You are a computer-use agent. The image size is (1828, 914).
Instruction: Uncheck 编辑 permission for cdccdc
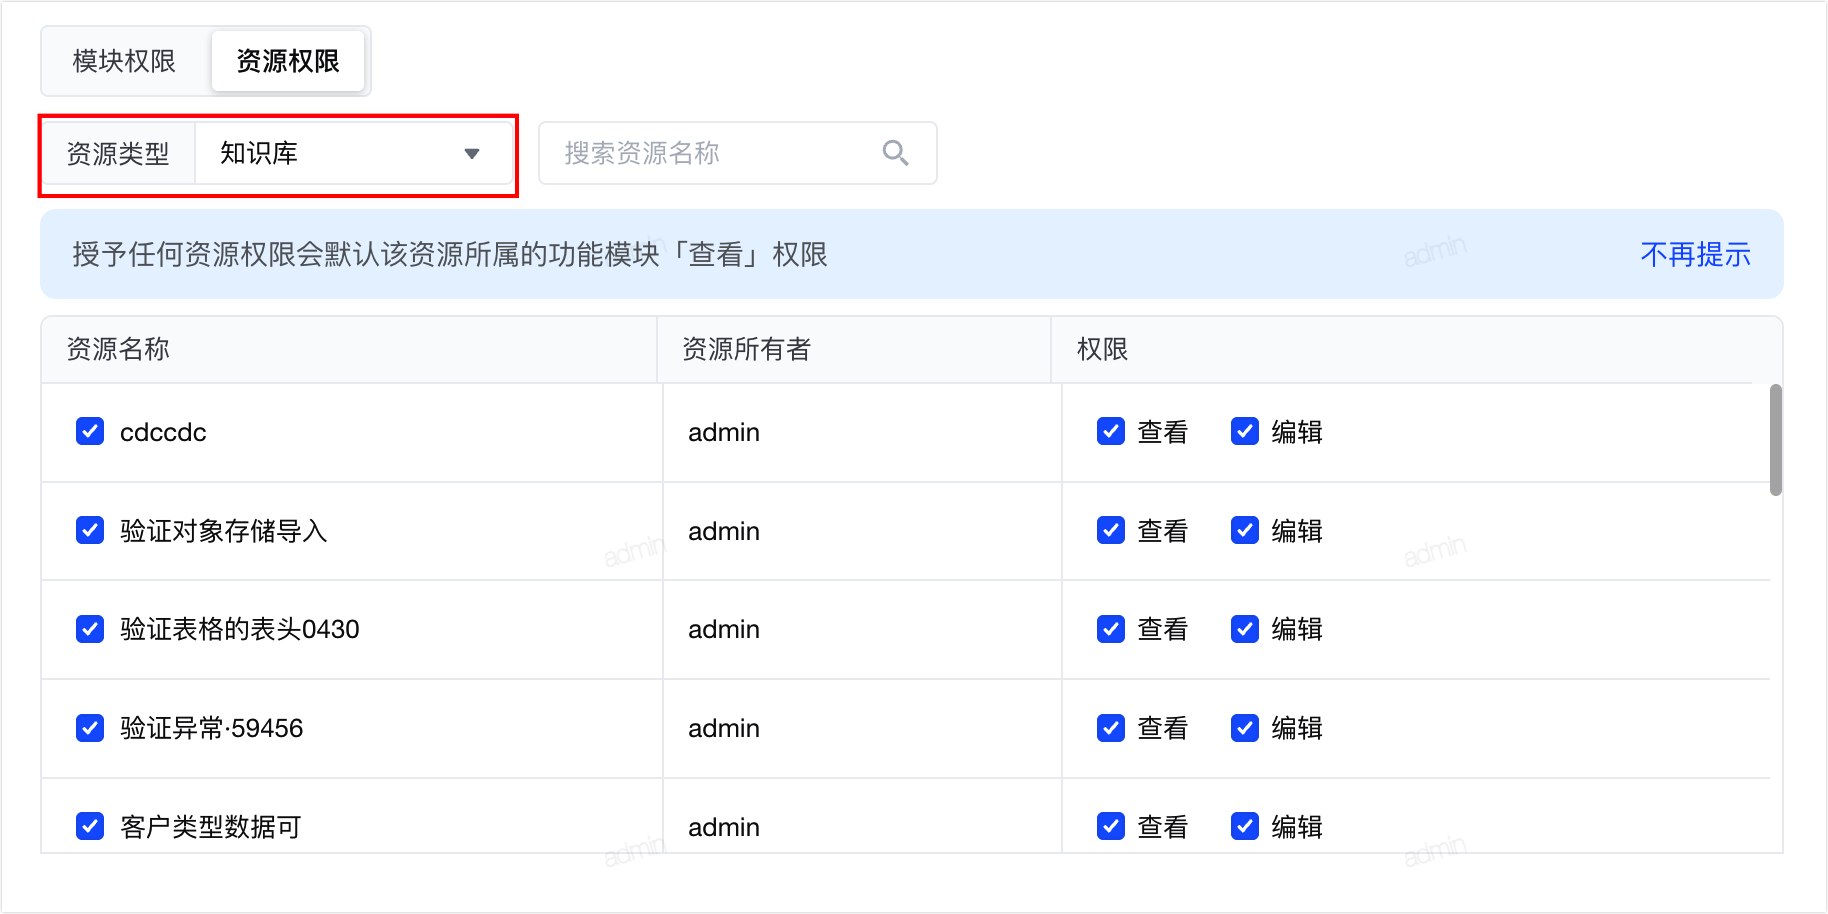[x=1245, y=431]
